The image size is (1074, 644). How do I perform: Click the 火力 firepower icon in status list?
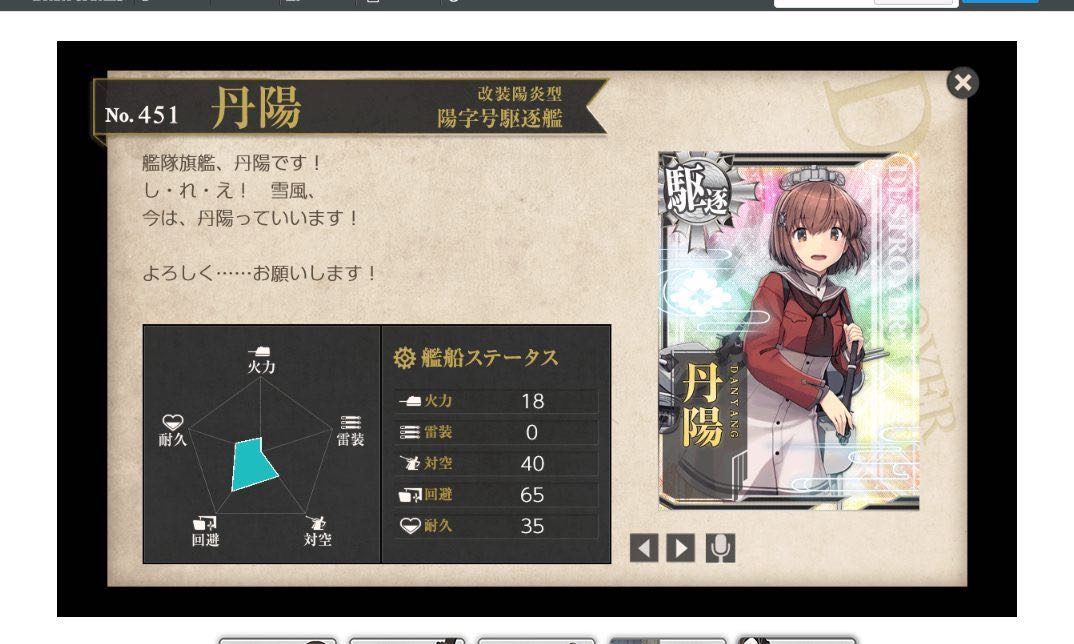tap(410, 401)
